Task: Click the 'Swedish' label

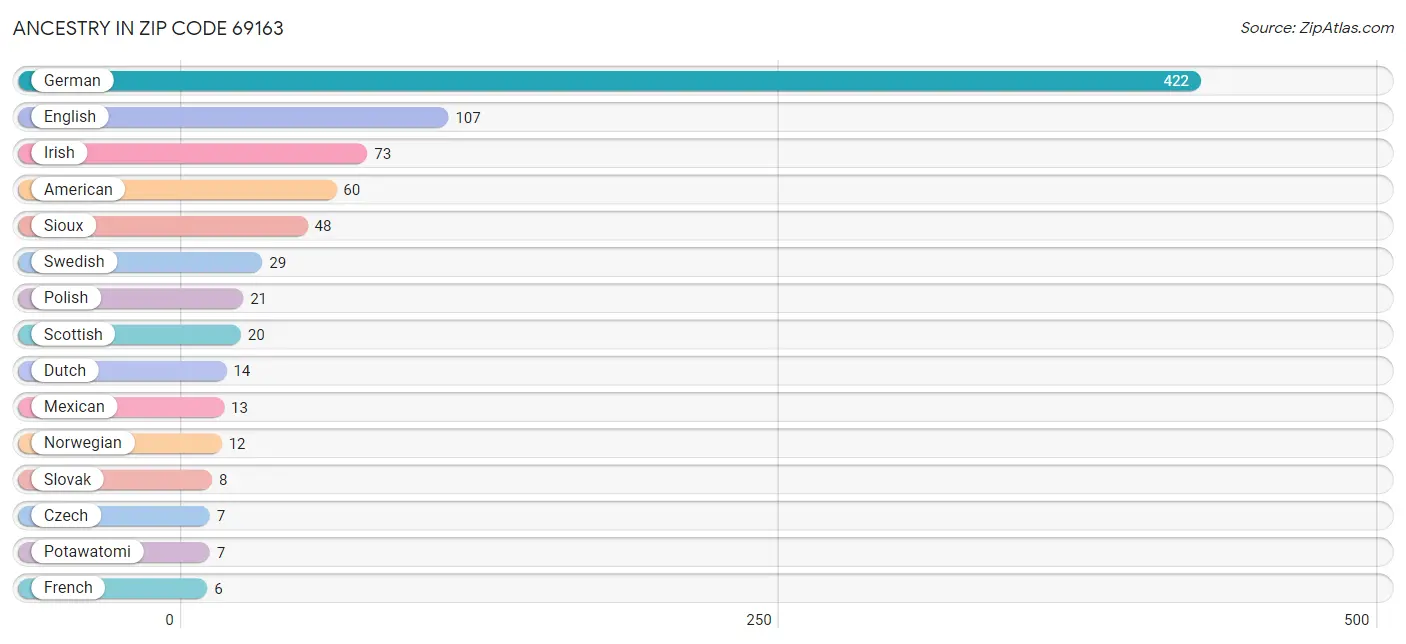Action: pyautogui.click(x=74, y=262)
